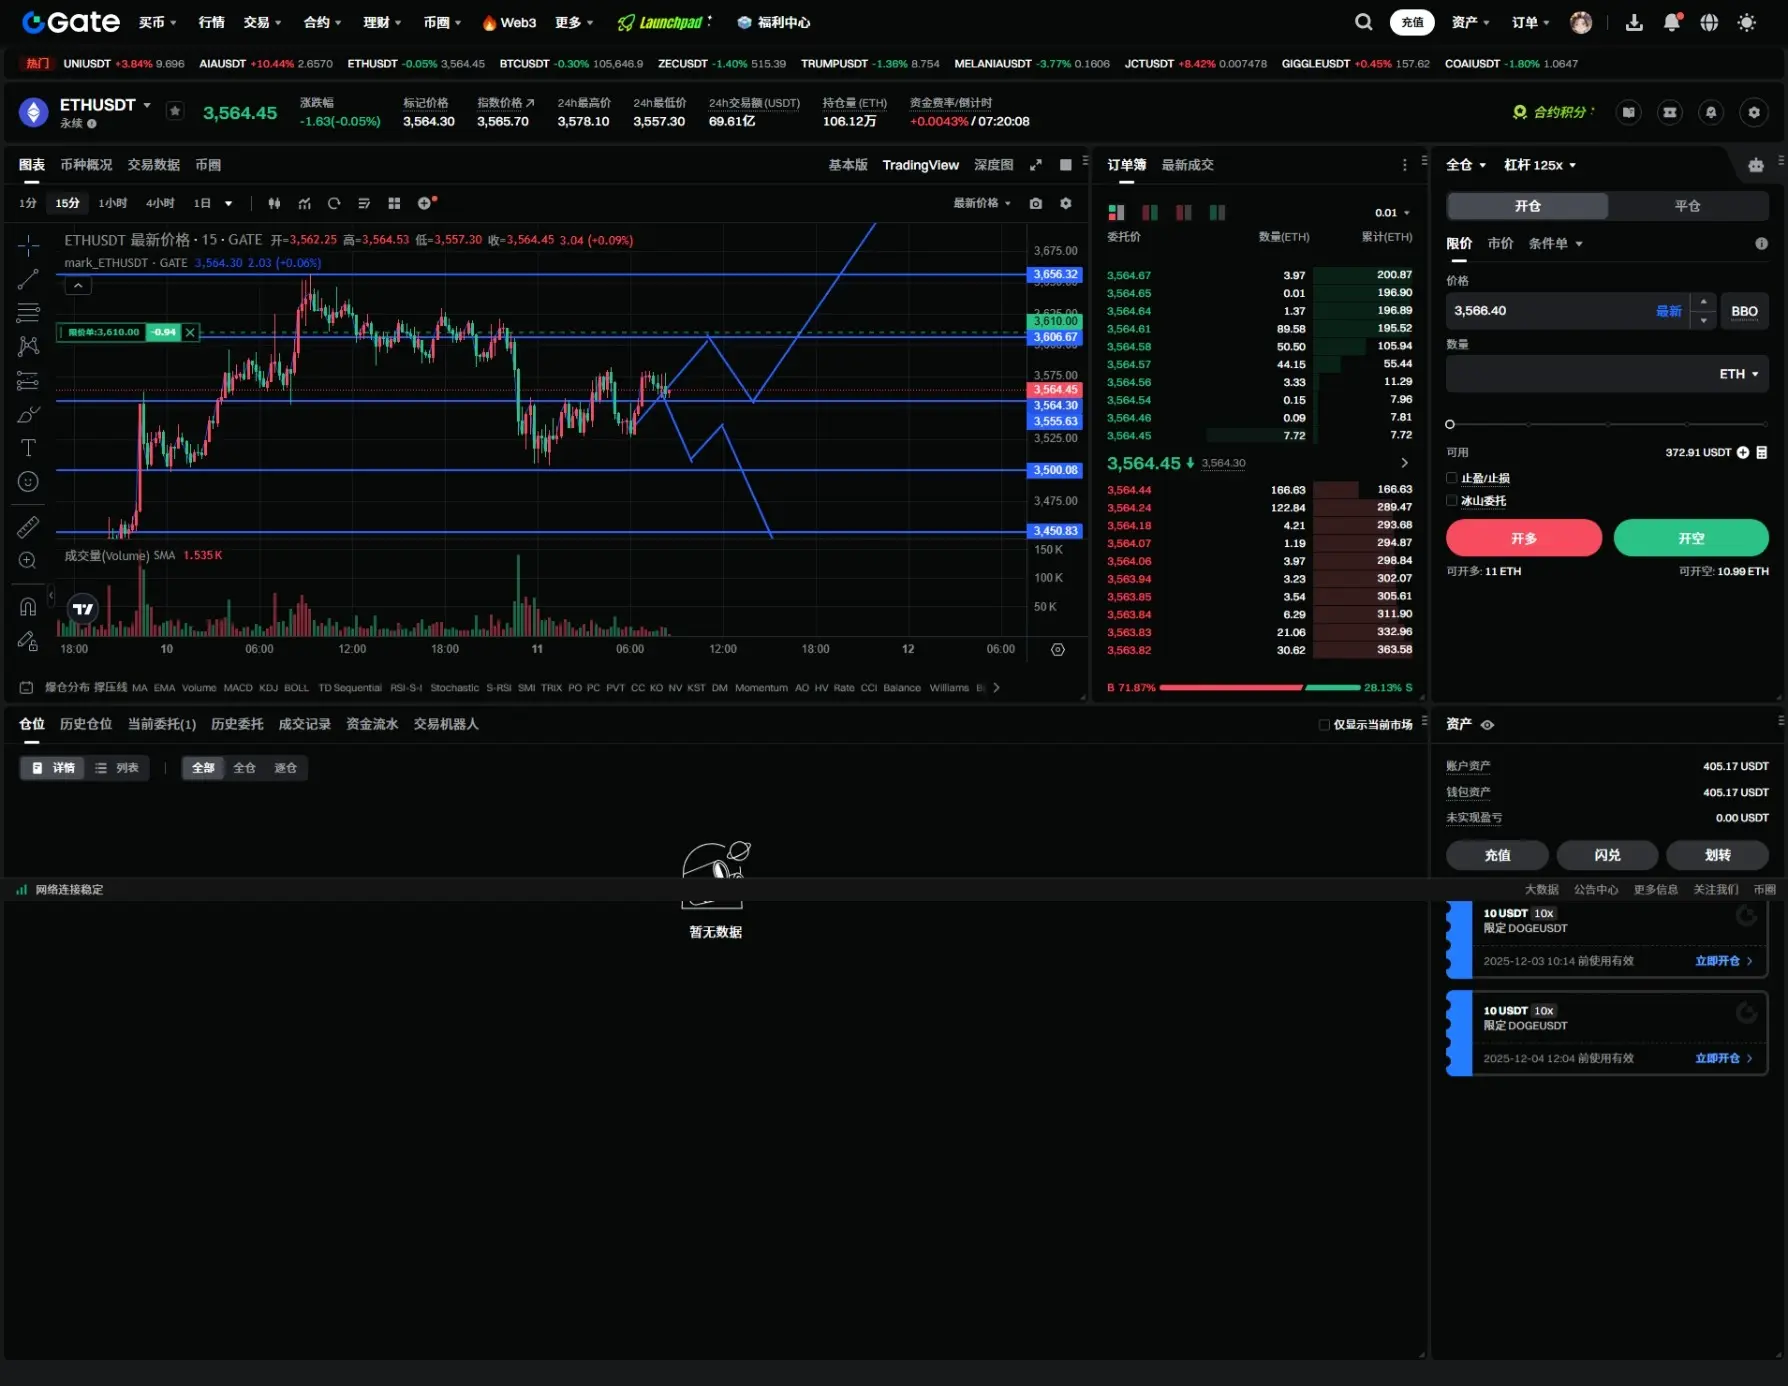Lock all drawing tools

pyautogui.click(x=28, y=641)
